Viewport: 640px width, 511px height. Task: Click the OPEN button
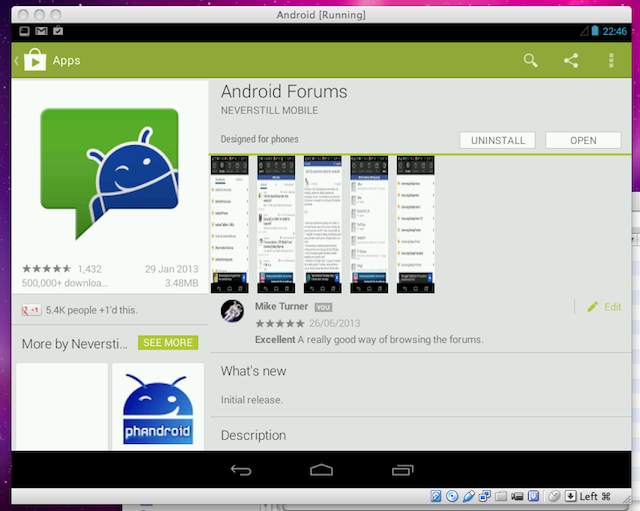[583, 141]
